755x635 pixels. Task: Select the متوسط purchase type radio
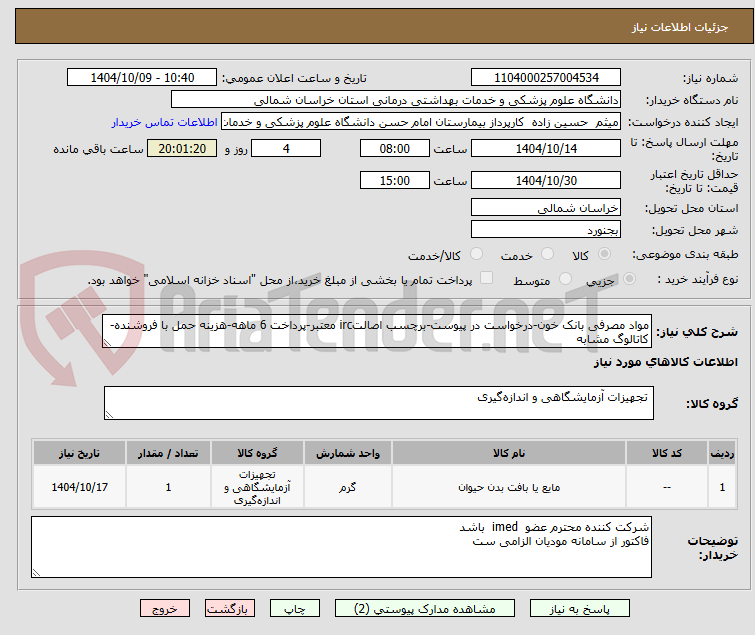[565, 279]
